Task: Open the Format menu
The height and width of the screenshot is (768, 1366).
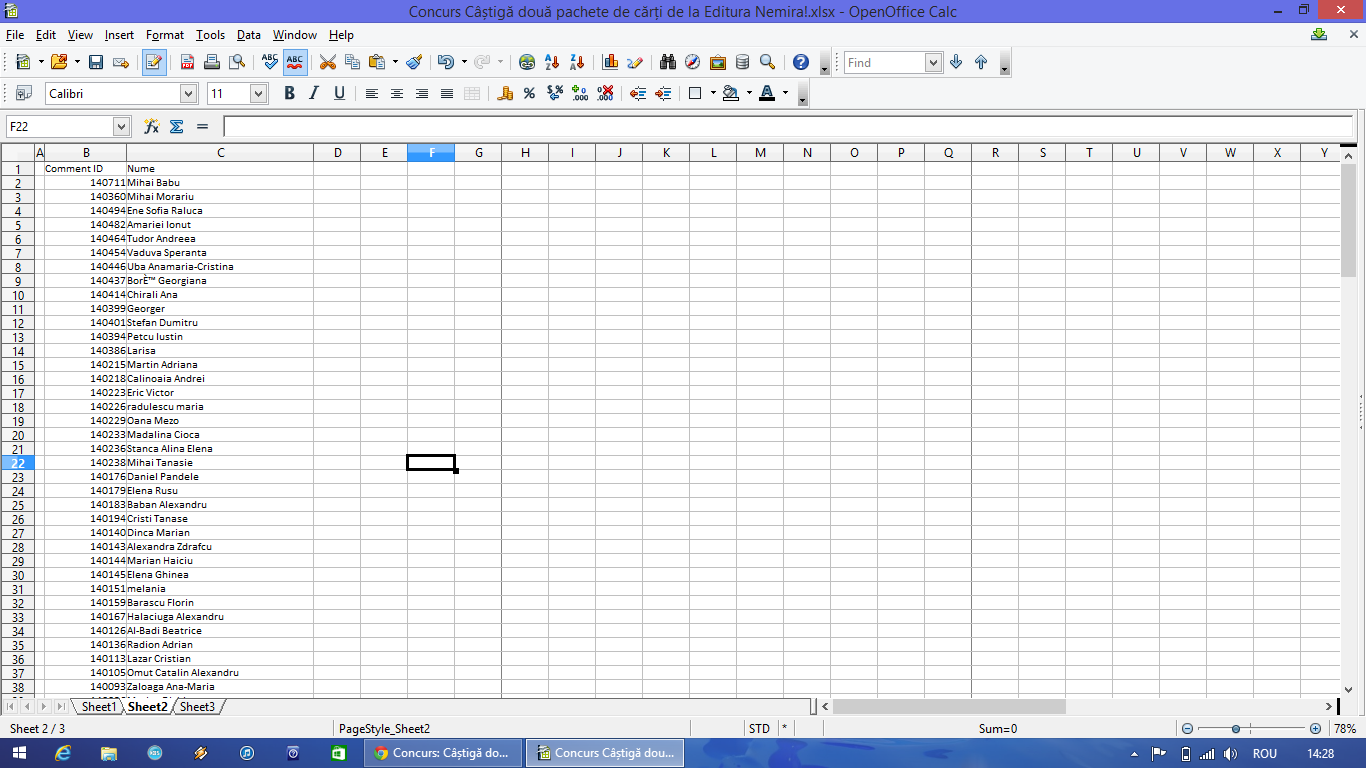Action: click(165, 35)
